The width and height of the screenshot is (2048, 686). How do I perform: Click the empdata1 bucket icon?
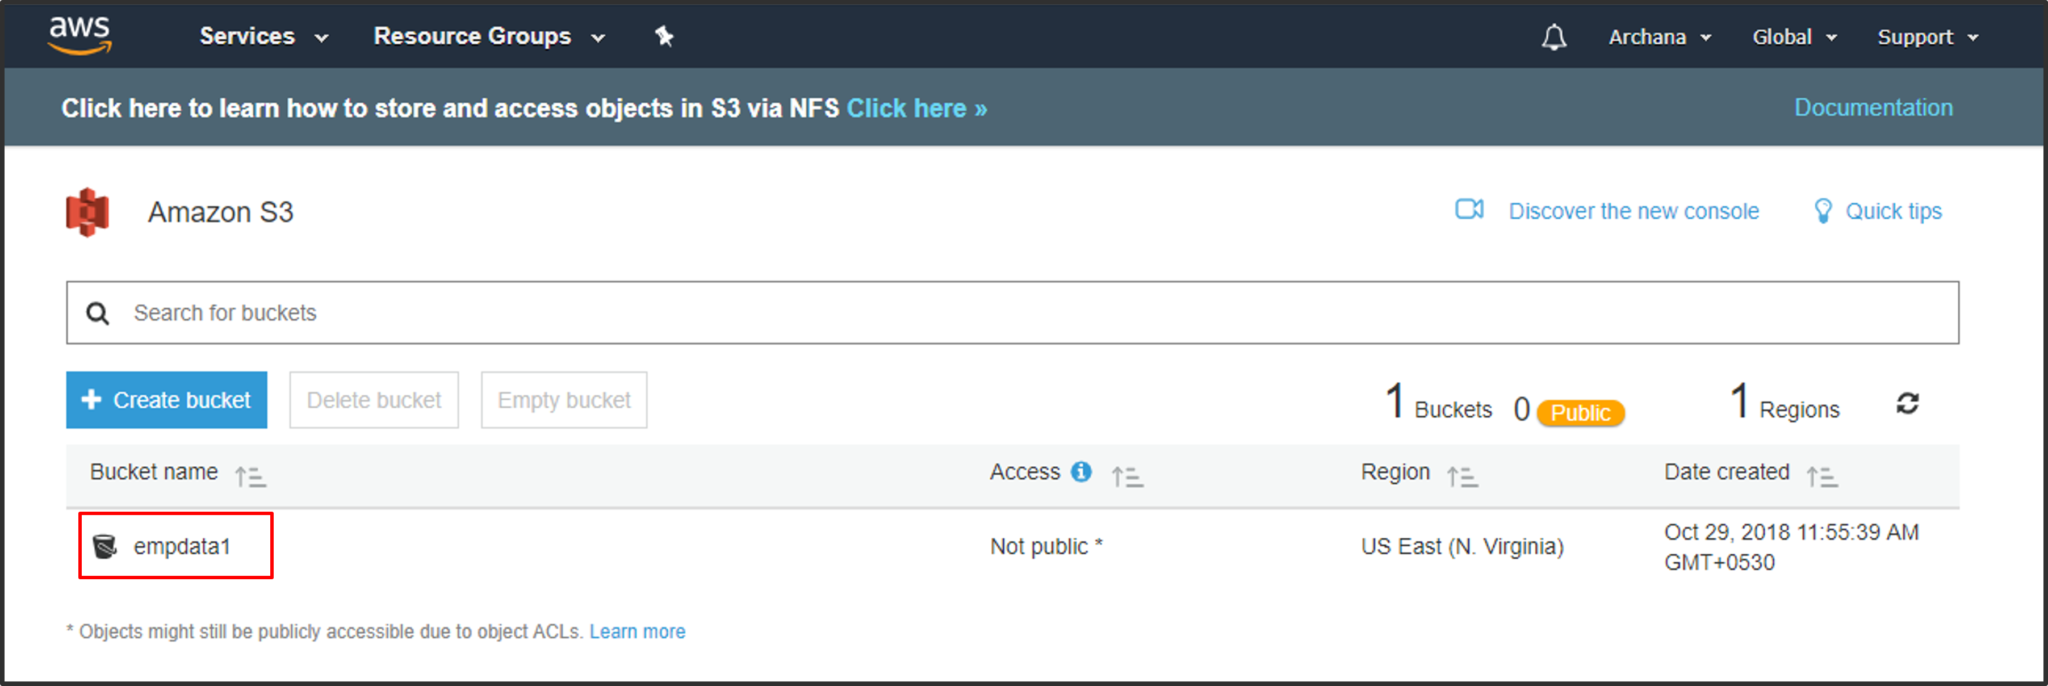click(x=105, y=546)
